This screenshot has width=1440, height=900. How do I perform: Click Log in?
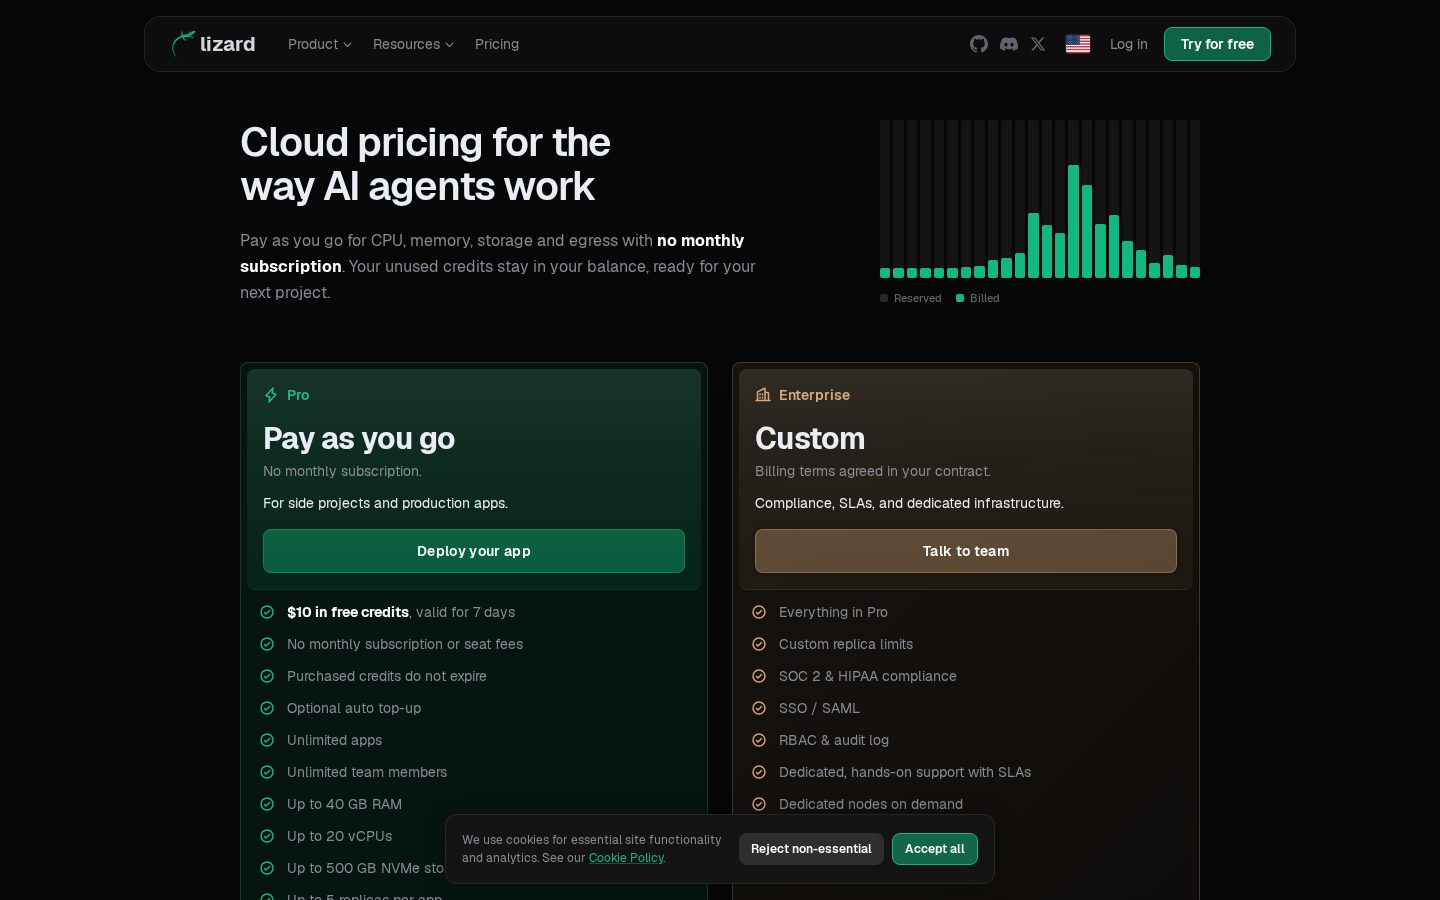coord(1129,44)
